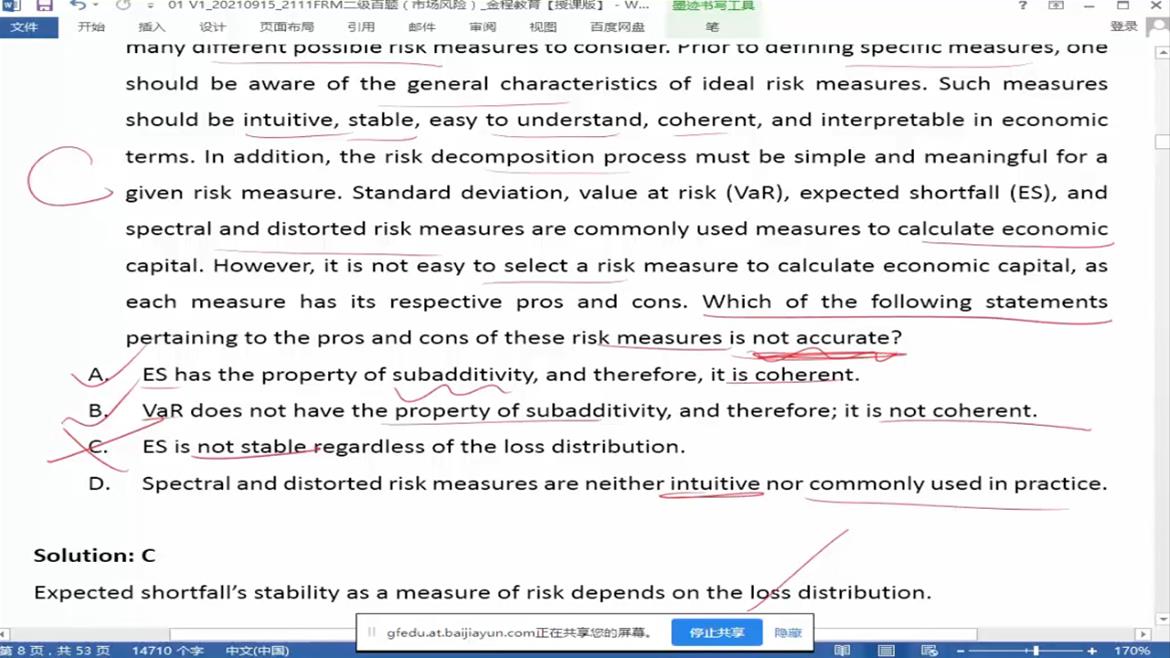Switch to the 插入 (Insert) ribbon tab

[151, 27]
